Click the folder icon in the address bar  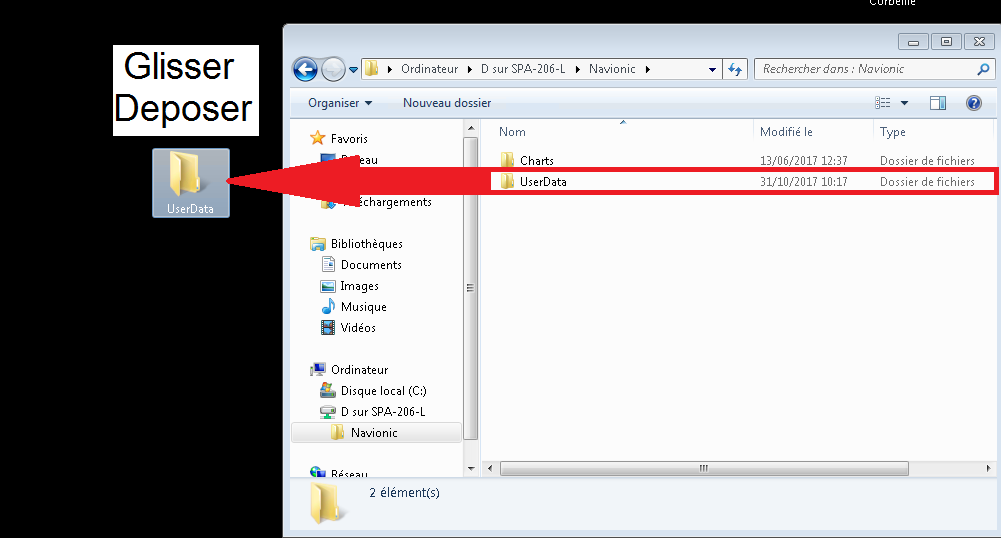click(x=372, y=69)
